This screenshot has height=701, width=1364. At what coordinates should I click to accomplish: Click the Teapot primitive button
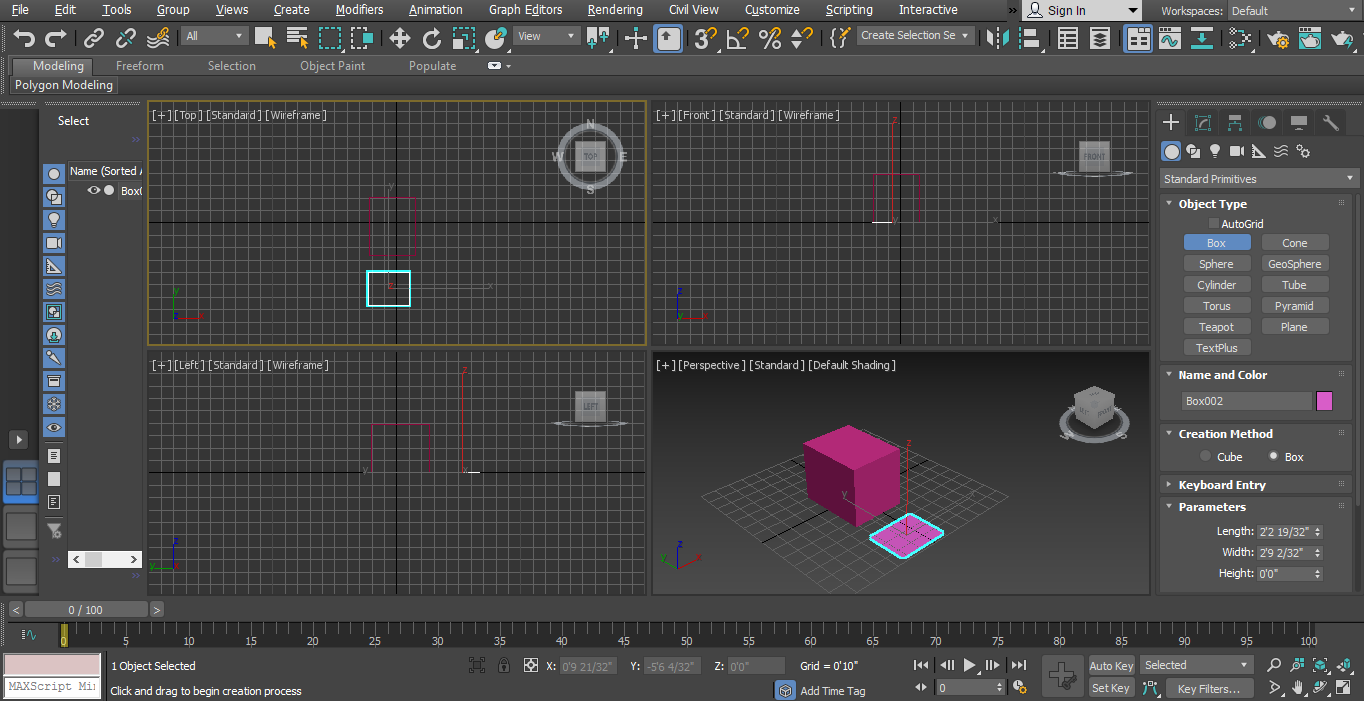[1217, 326]
